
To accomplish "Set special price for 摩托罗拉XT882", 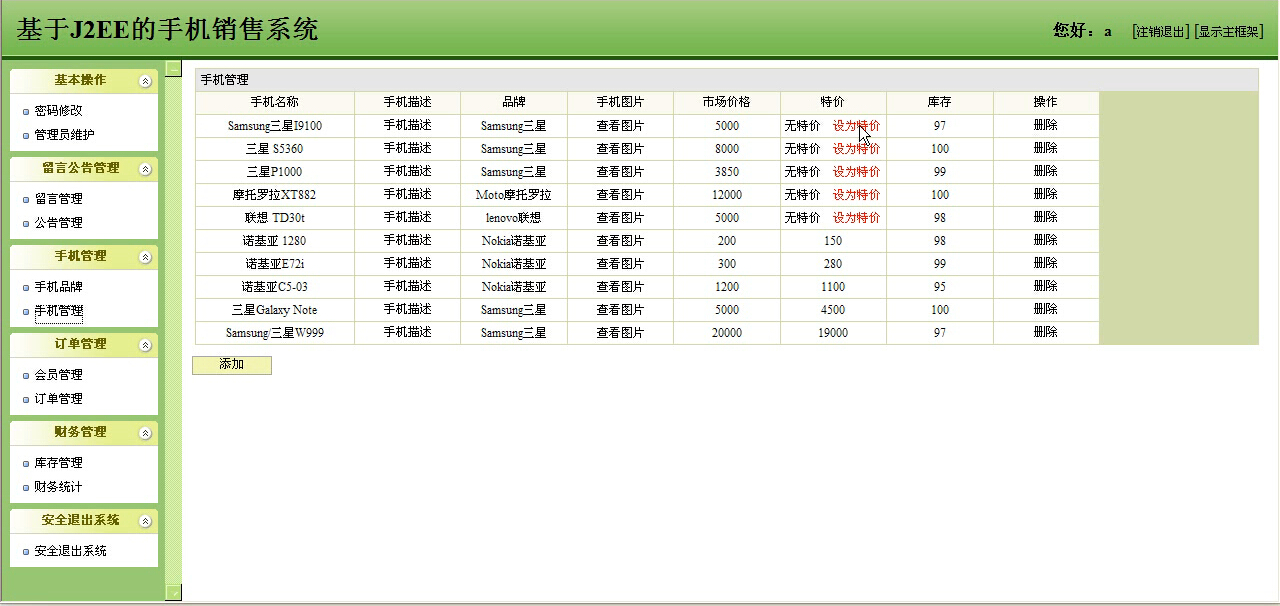I will pyautogui.click(x=856, y=195).
